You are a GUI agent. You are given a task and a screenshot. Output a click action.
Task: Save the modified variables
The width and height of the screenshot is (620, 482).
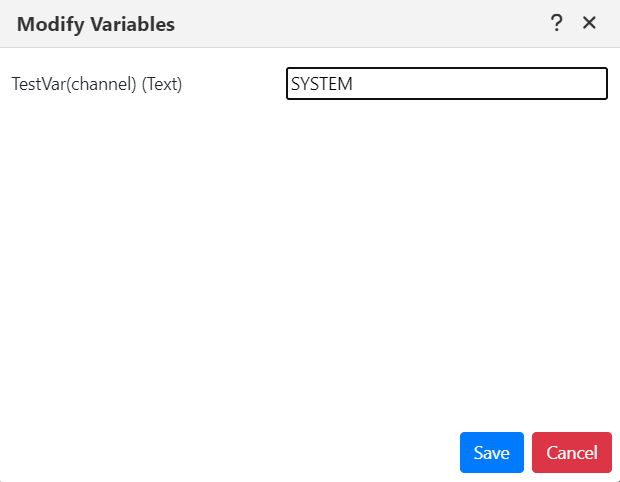[491, 452]
